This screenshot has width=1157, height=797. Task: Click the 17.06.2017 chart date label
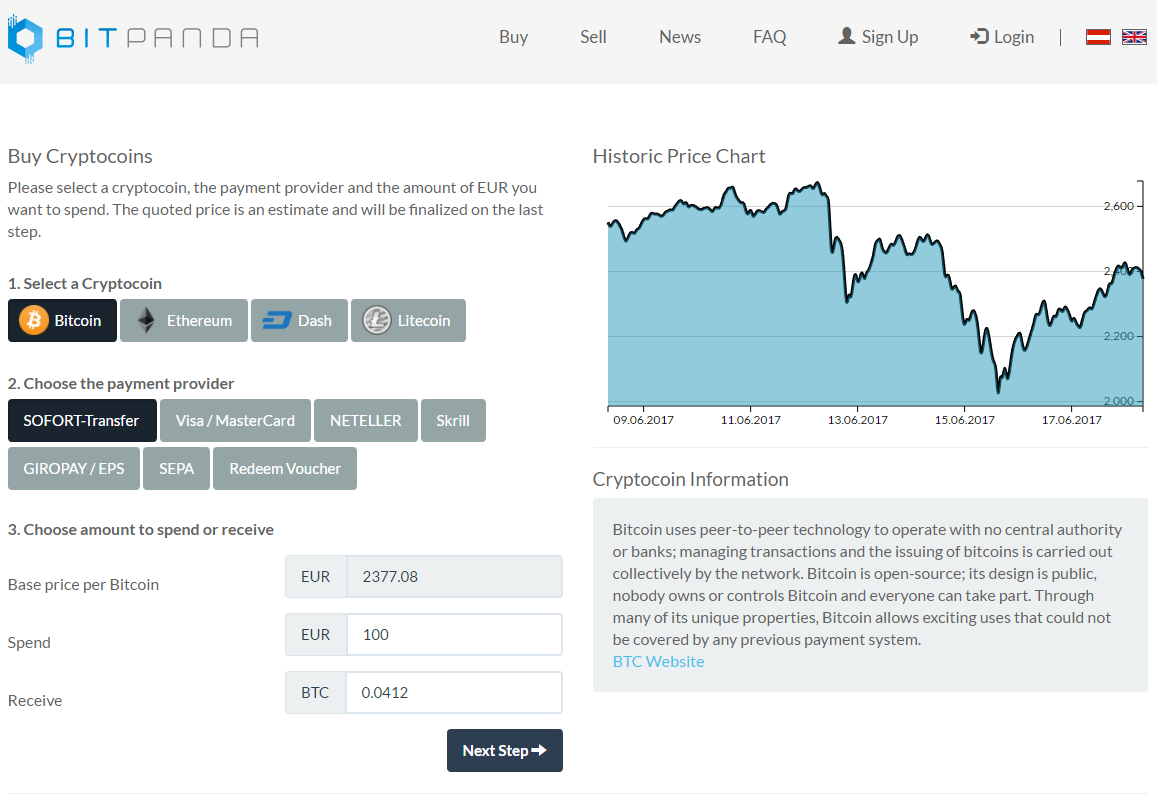(1071, 420)
